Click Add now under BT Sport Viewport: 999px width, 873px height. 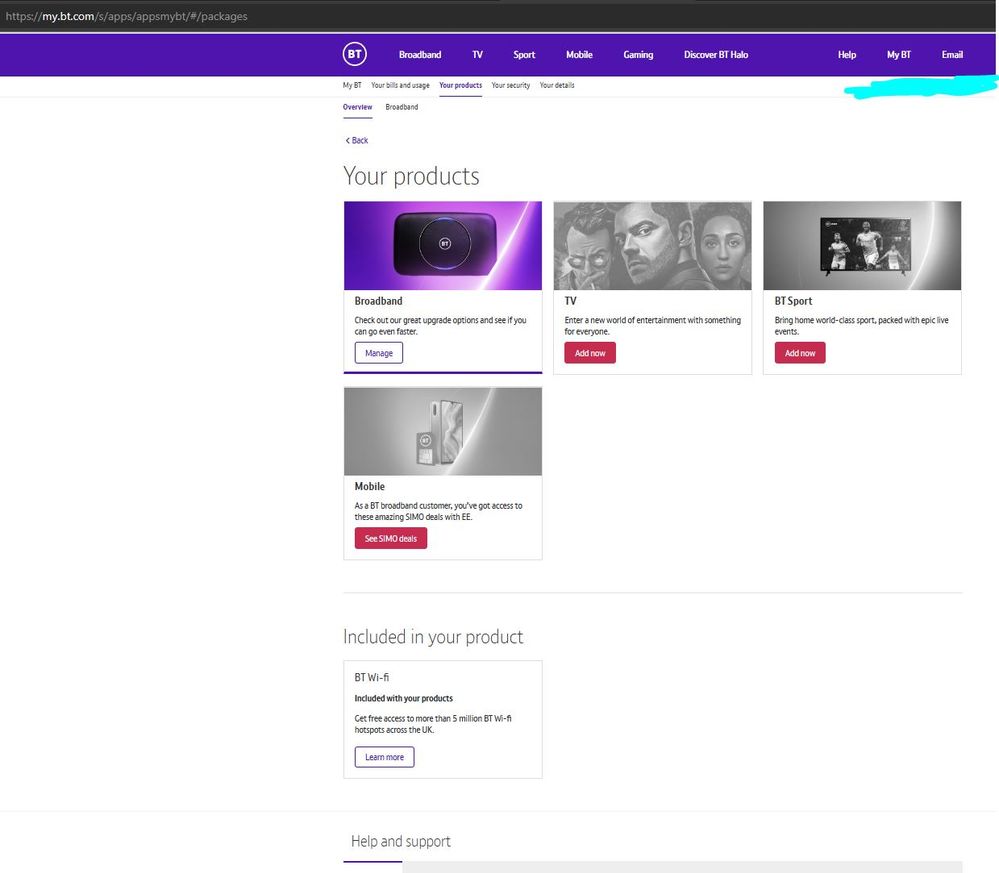point(800,353)
